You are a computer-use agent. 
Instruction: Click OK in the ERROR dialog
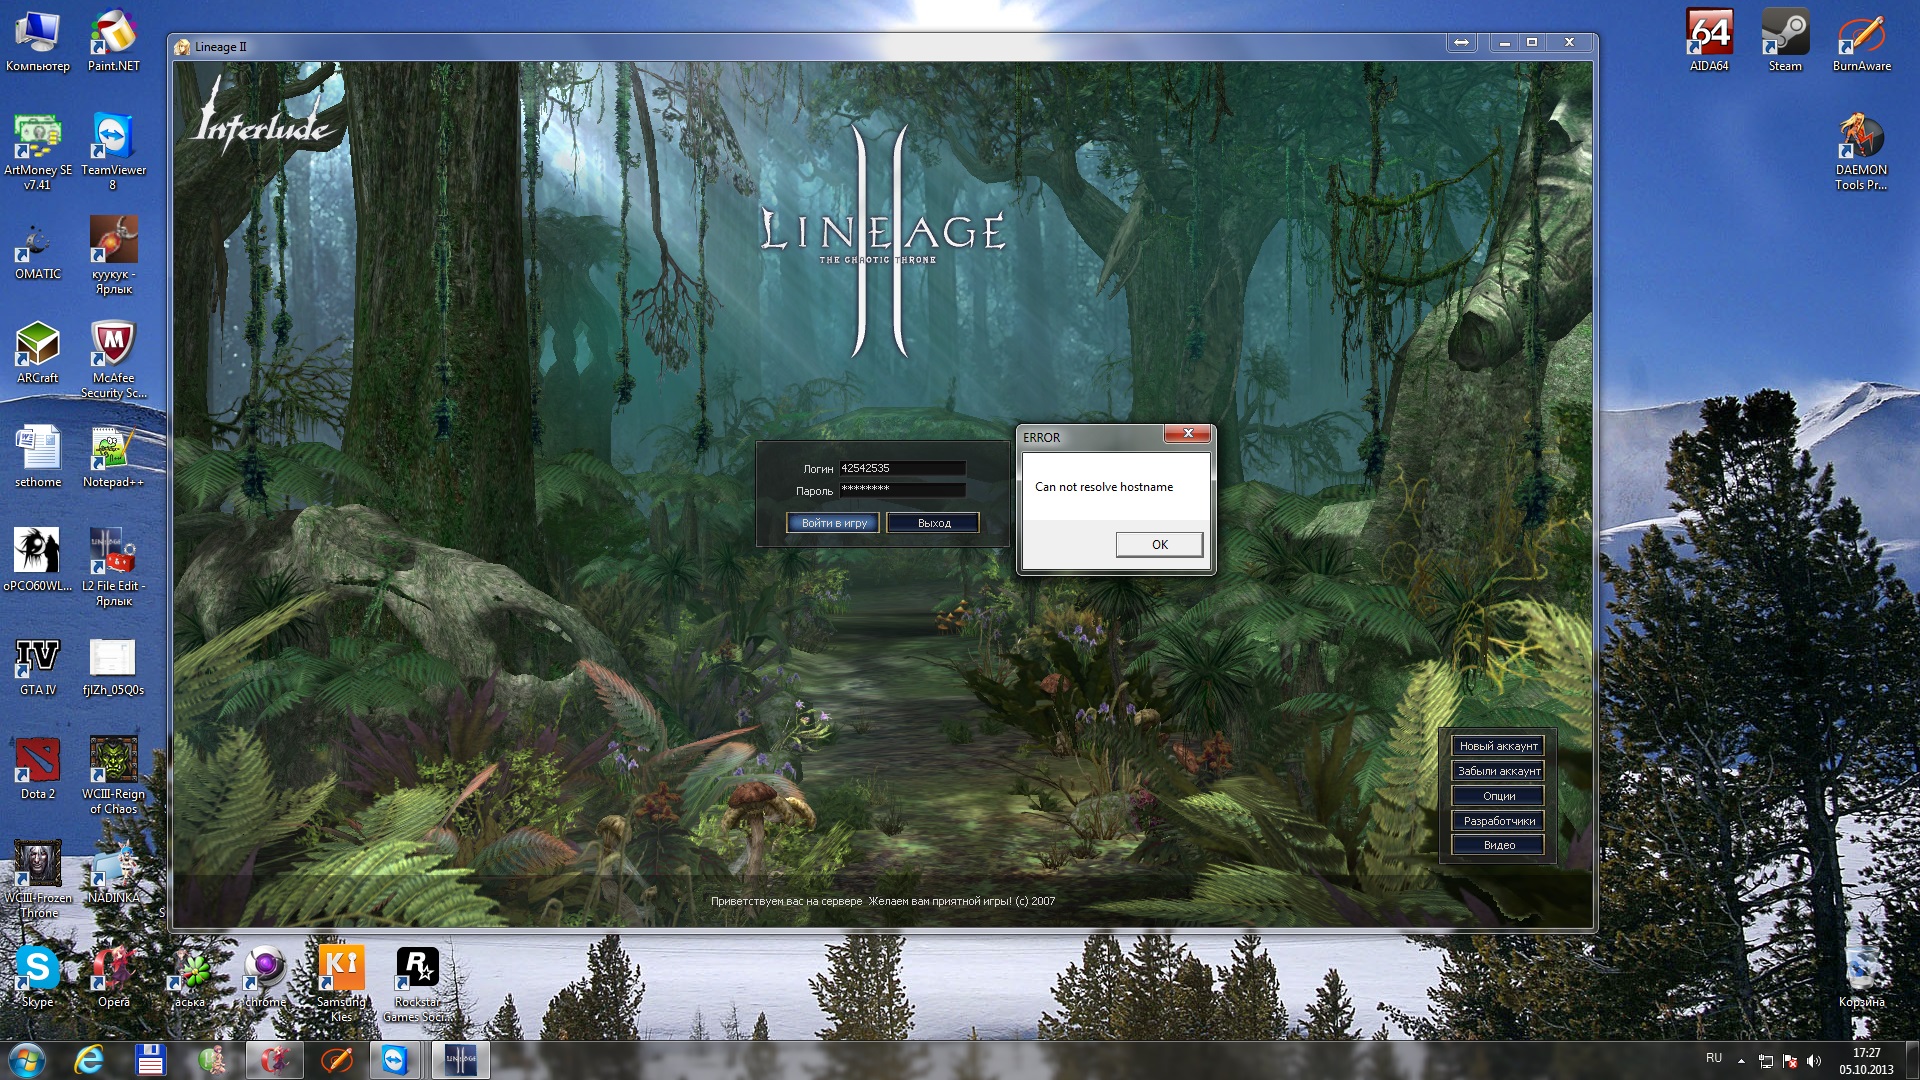point(1159,544)
